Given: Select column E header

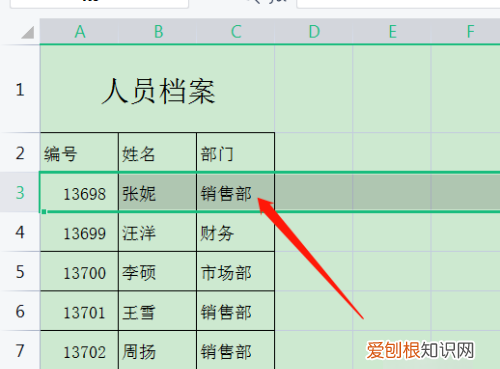Looking at the screenshot, I should click(392, 32).
